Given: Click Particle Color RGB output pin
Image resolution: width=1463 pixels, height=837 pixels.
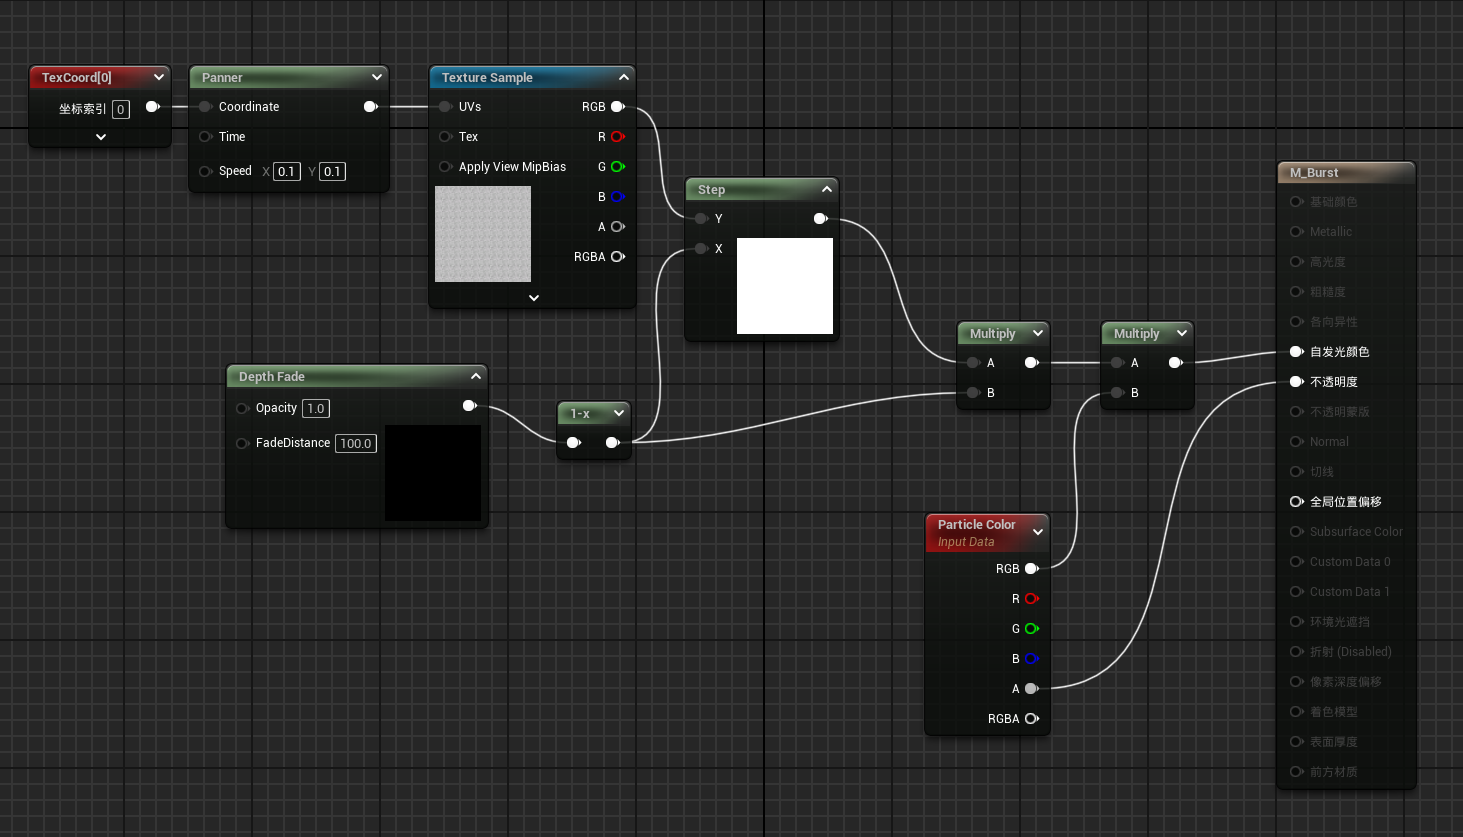Looking at the screenshot, I should [x=1031, y=569].
